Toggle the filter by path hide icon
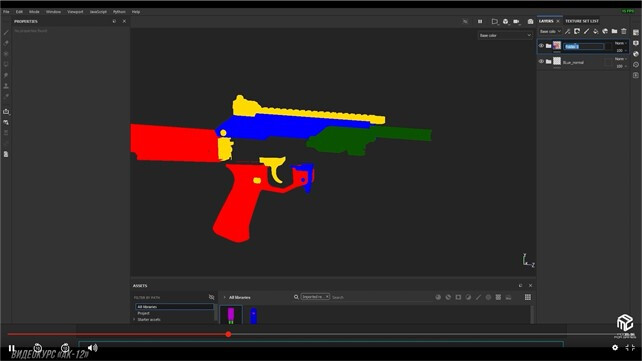The height and width of the screenshot is (361, 642). click(211, 297)
